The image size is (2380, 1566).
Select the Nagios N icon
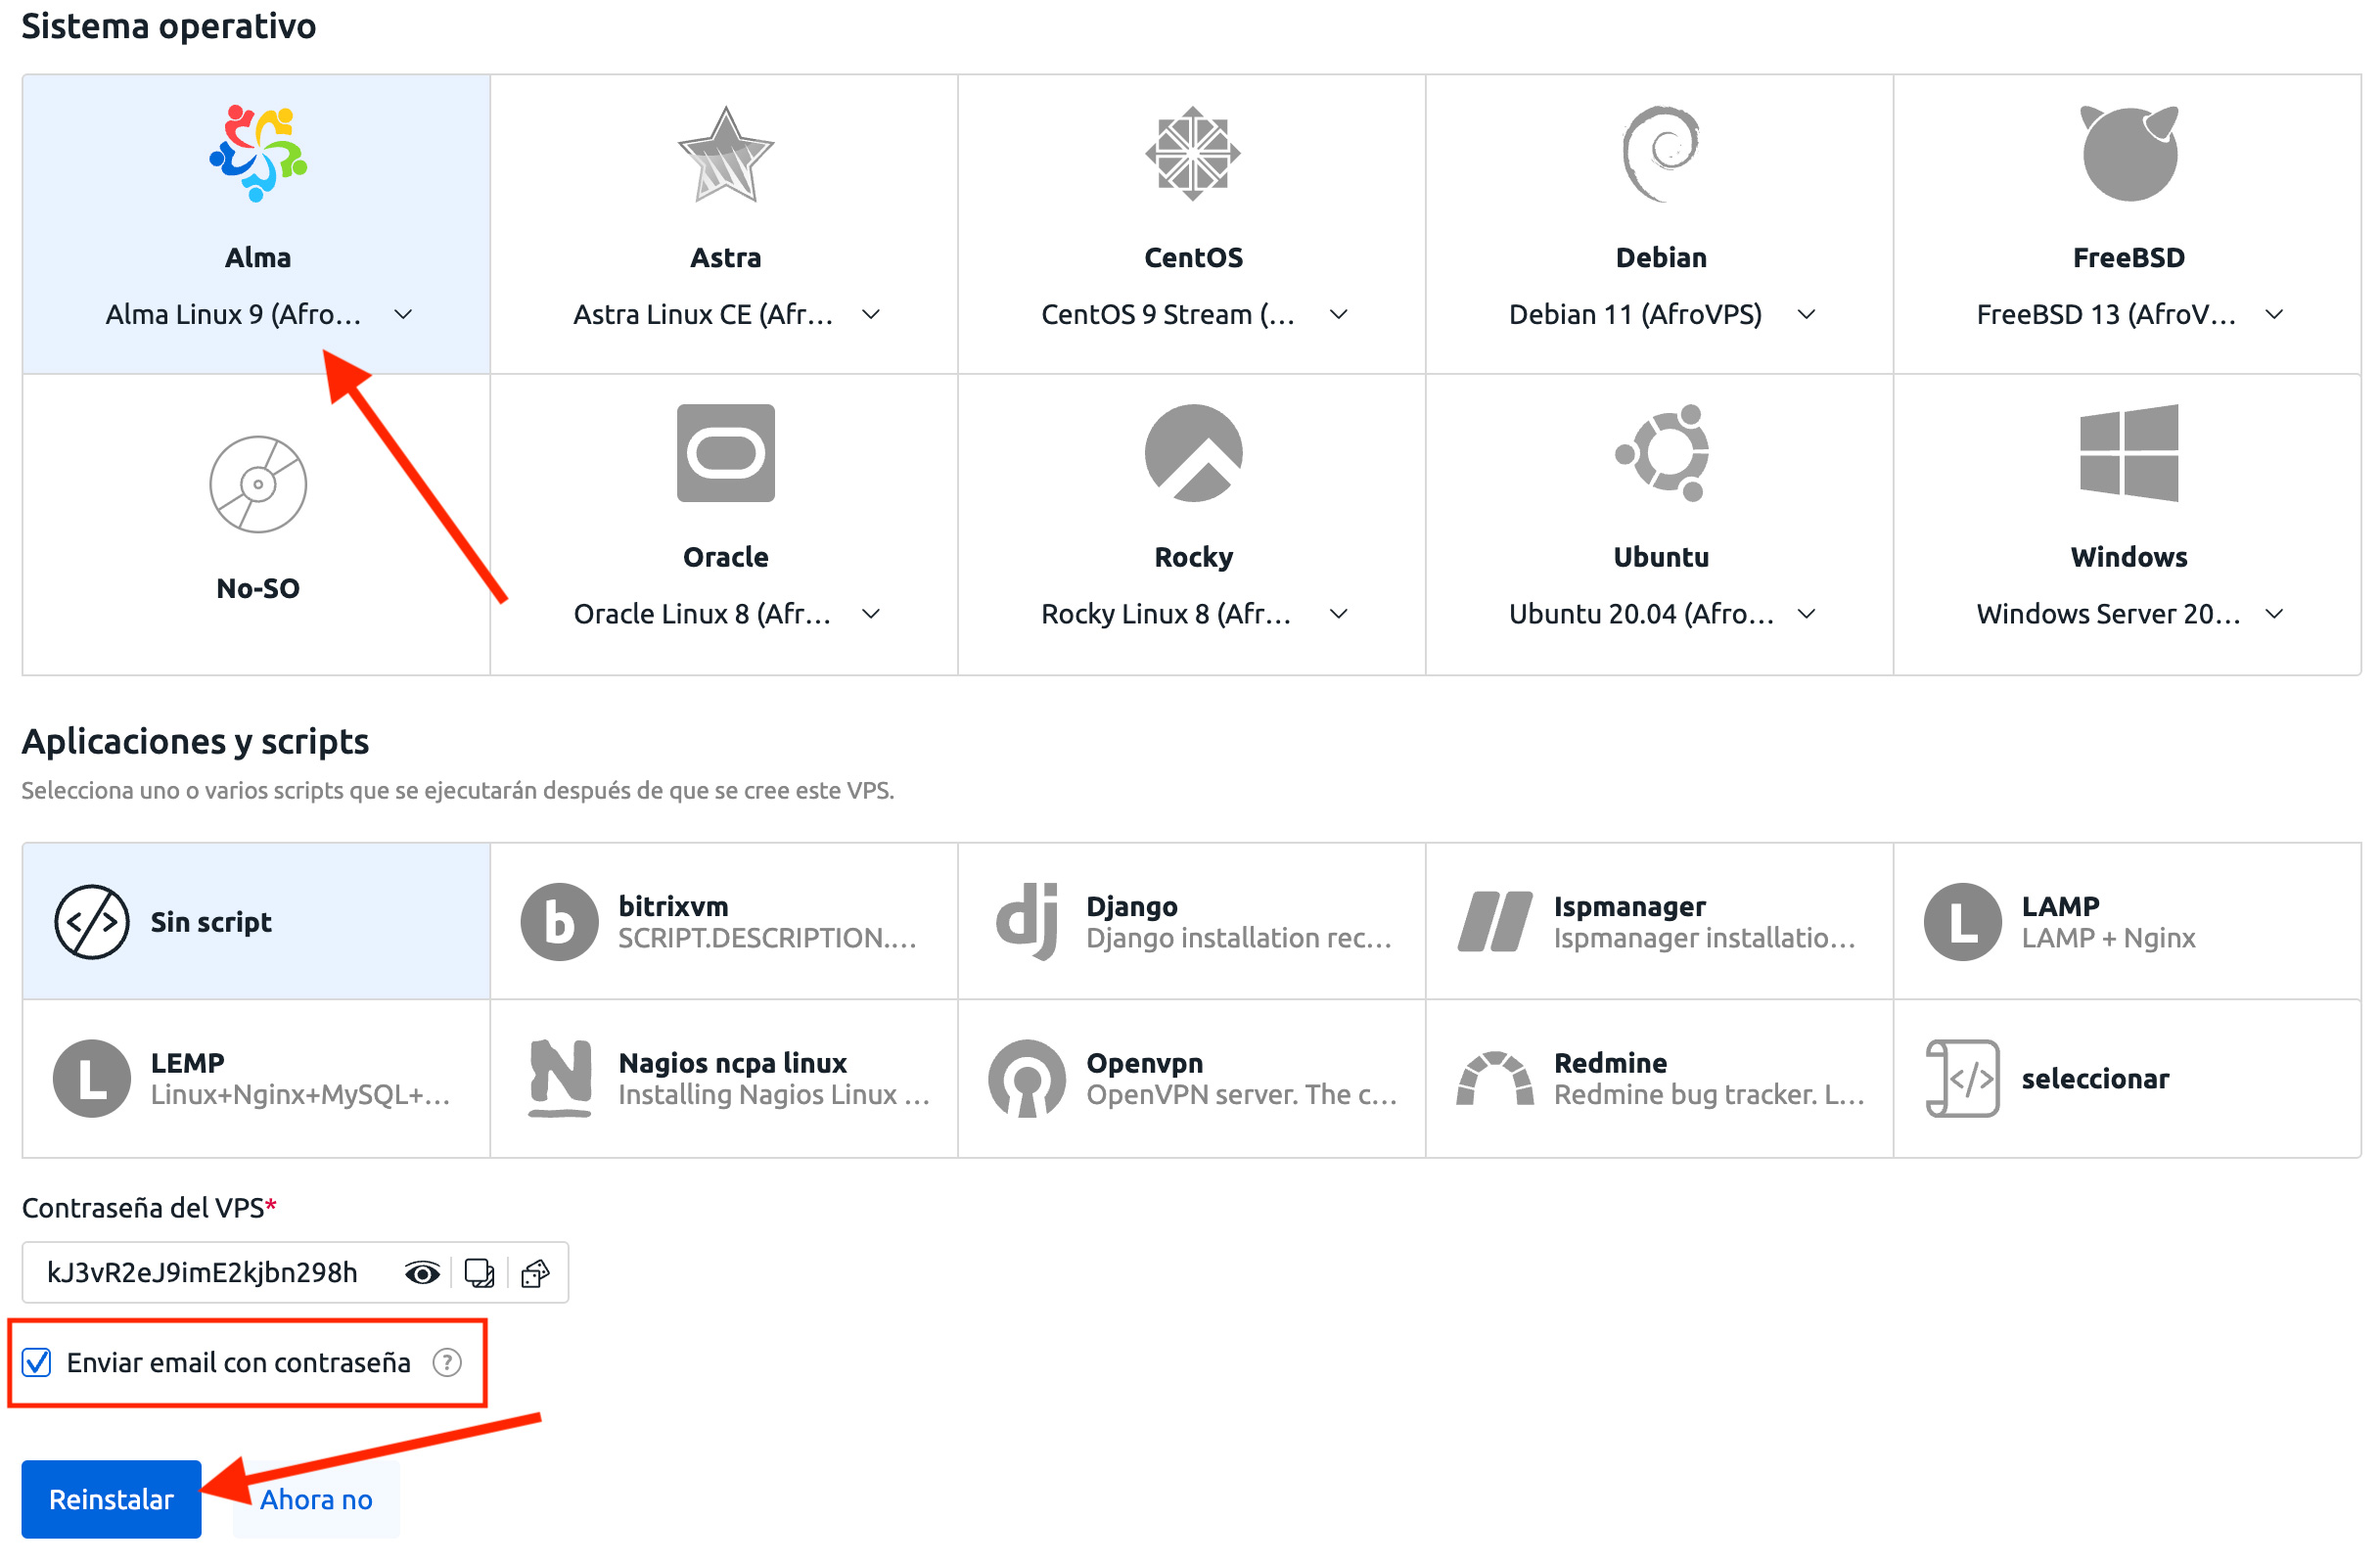pyautogui.click(x=559, y=1078)
